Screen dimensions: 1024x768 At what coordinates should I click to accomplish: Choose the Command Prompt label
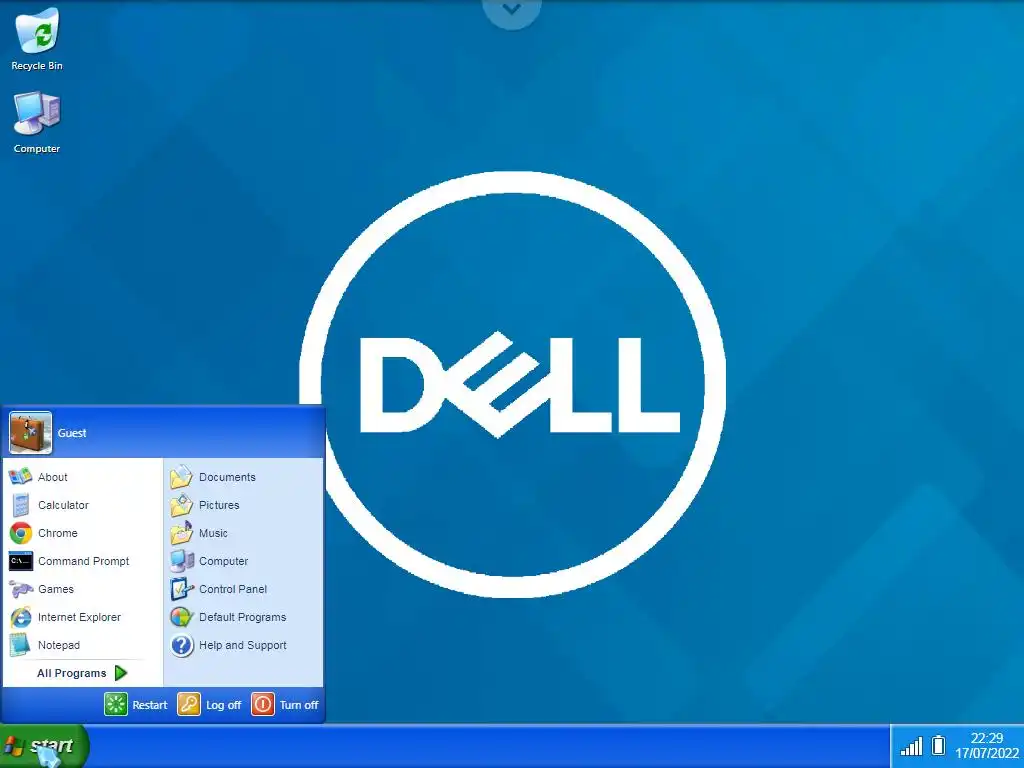click(84, 562)
